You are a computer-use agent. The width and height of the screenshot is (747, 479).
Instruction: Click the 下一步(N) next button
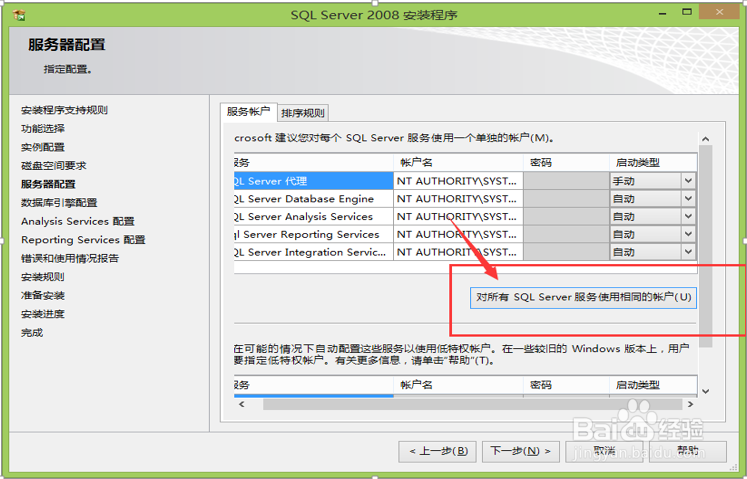tap(520, 451)
